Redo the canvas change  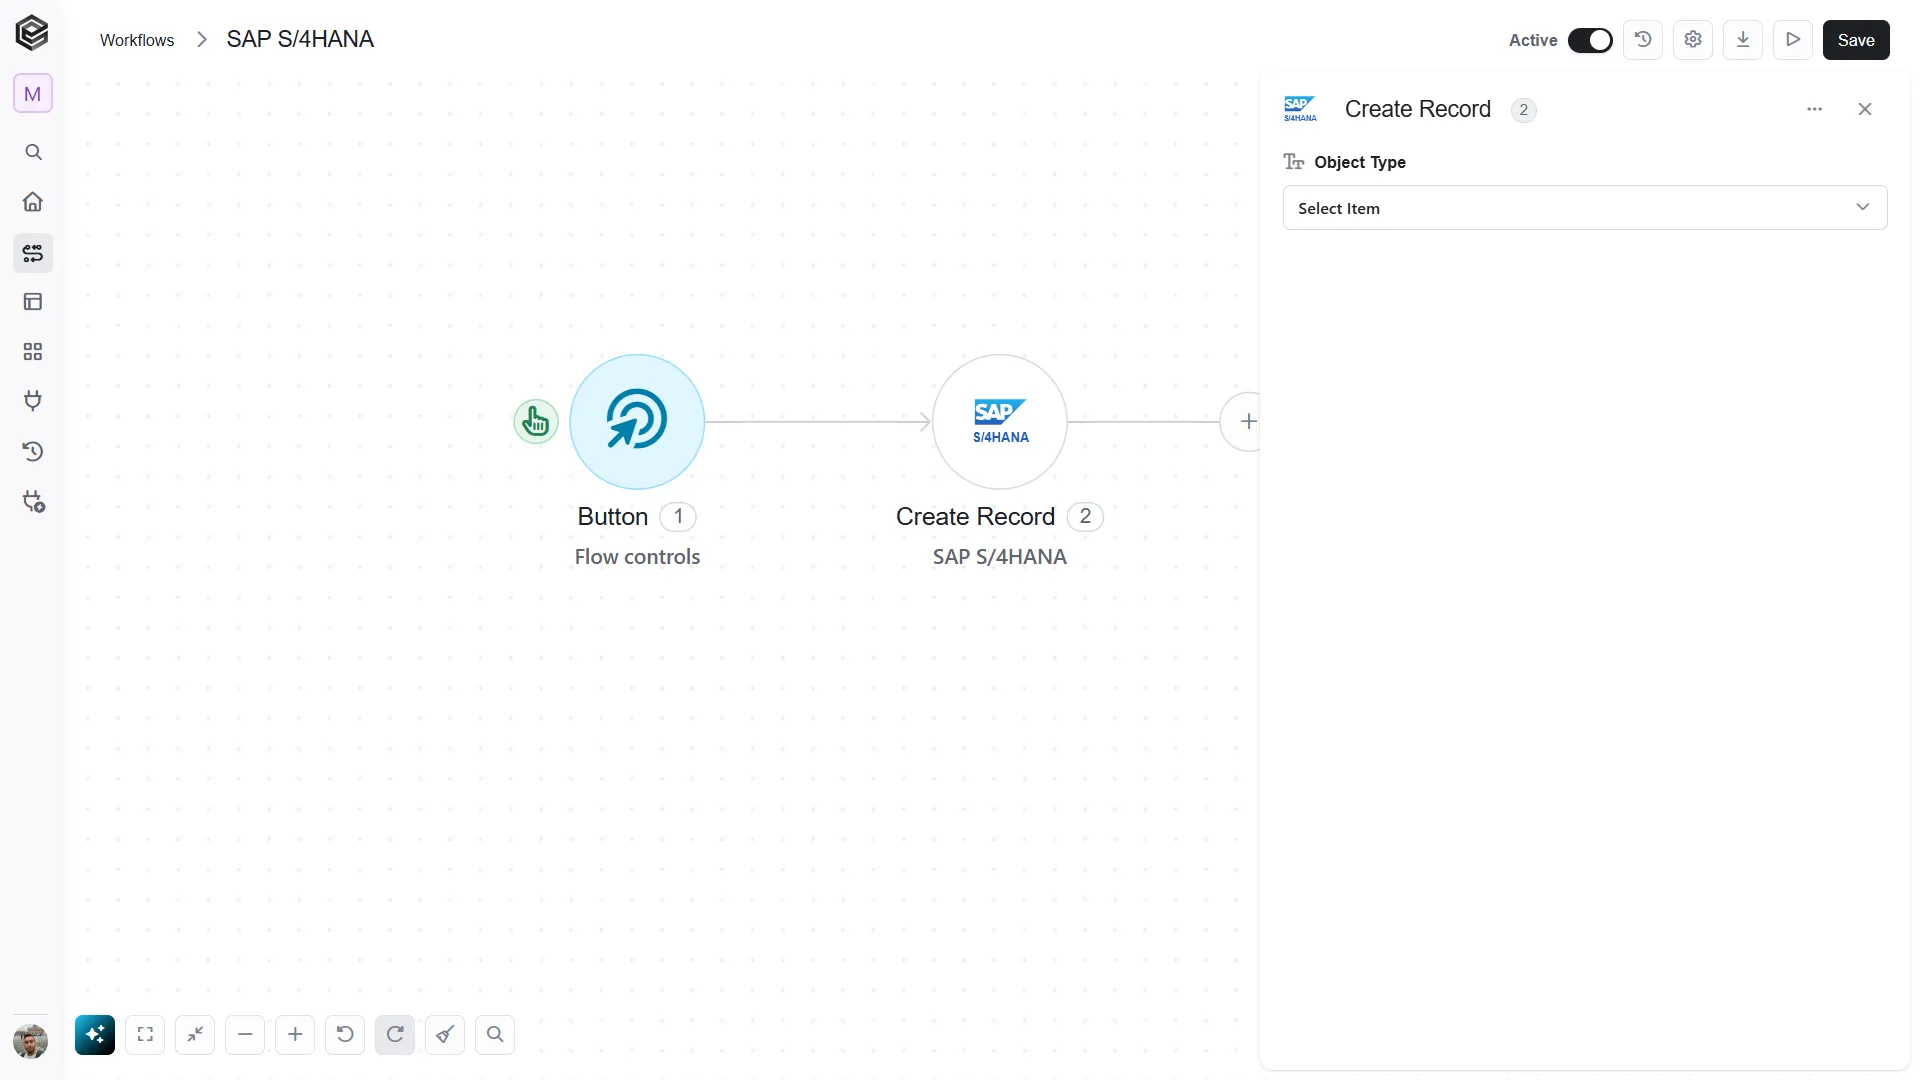(x=395, y=1035)
